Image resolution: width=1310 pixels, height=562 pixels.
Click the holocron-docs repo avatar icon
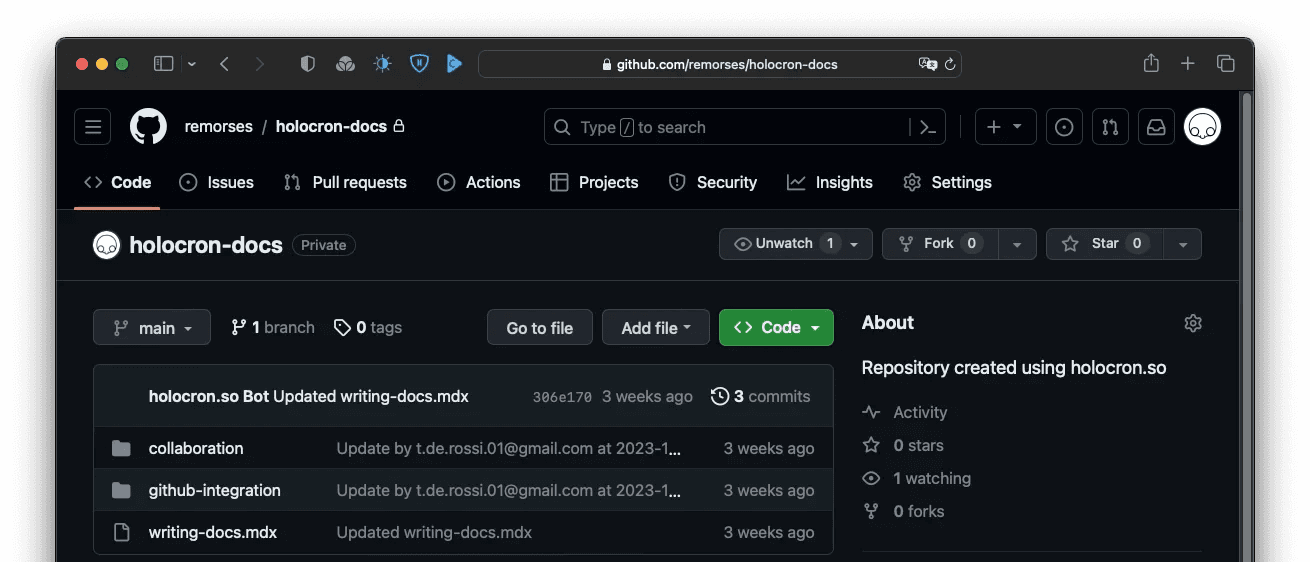(x=107, y=245)
